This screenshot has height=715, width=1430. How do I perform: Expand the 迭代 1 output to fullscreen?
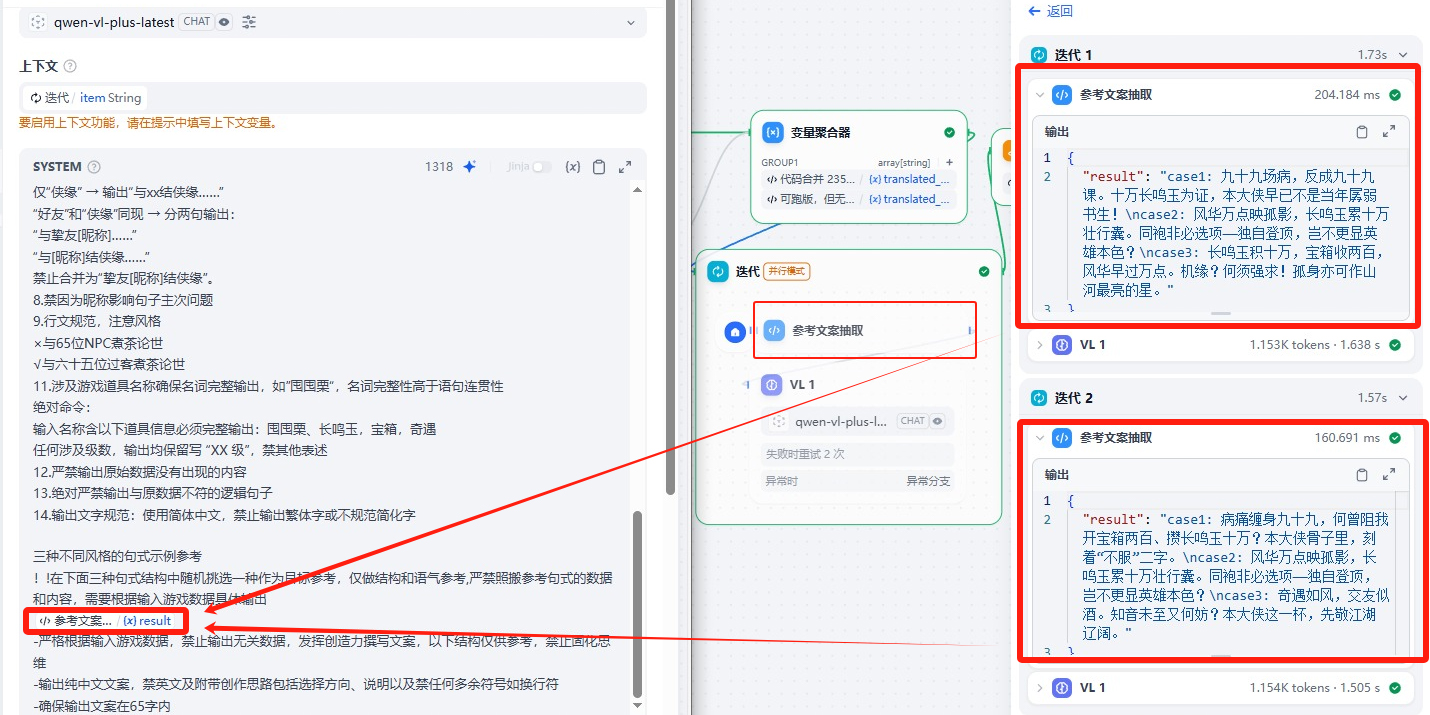click(1389, 132)
